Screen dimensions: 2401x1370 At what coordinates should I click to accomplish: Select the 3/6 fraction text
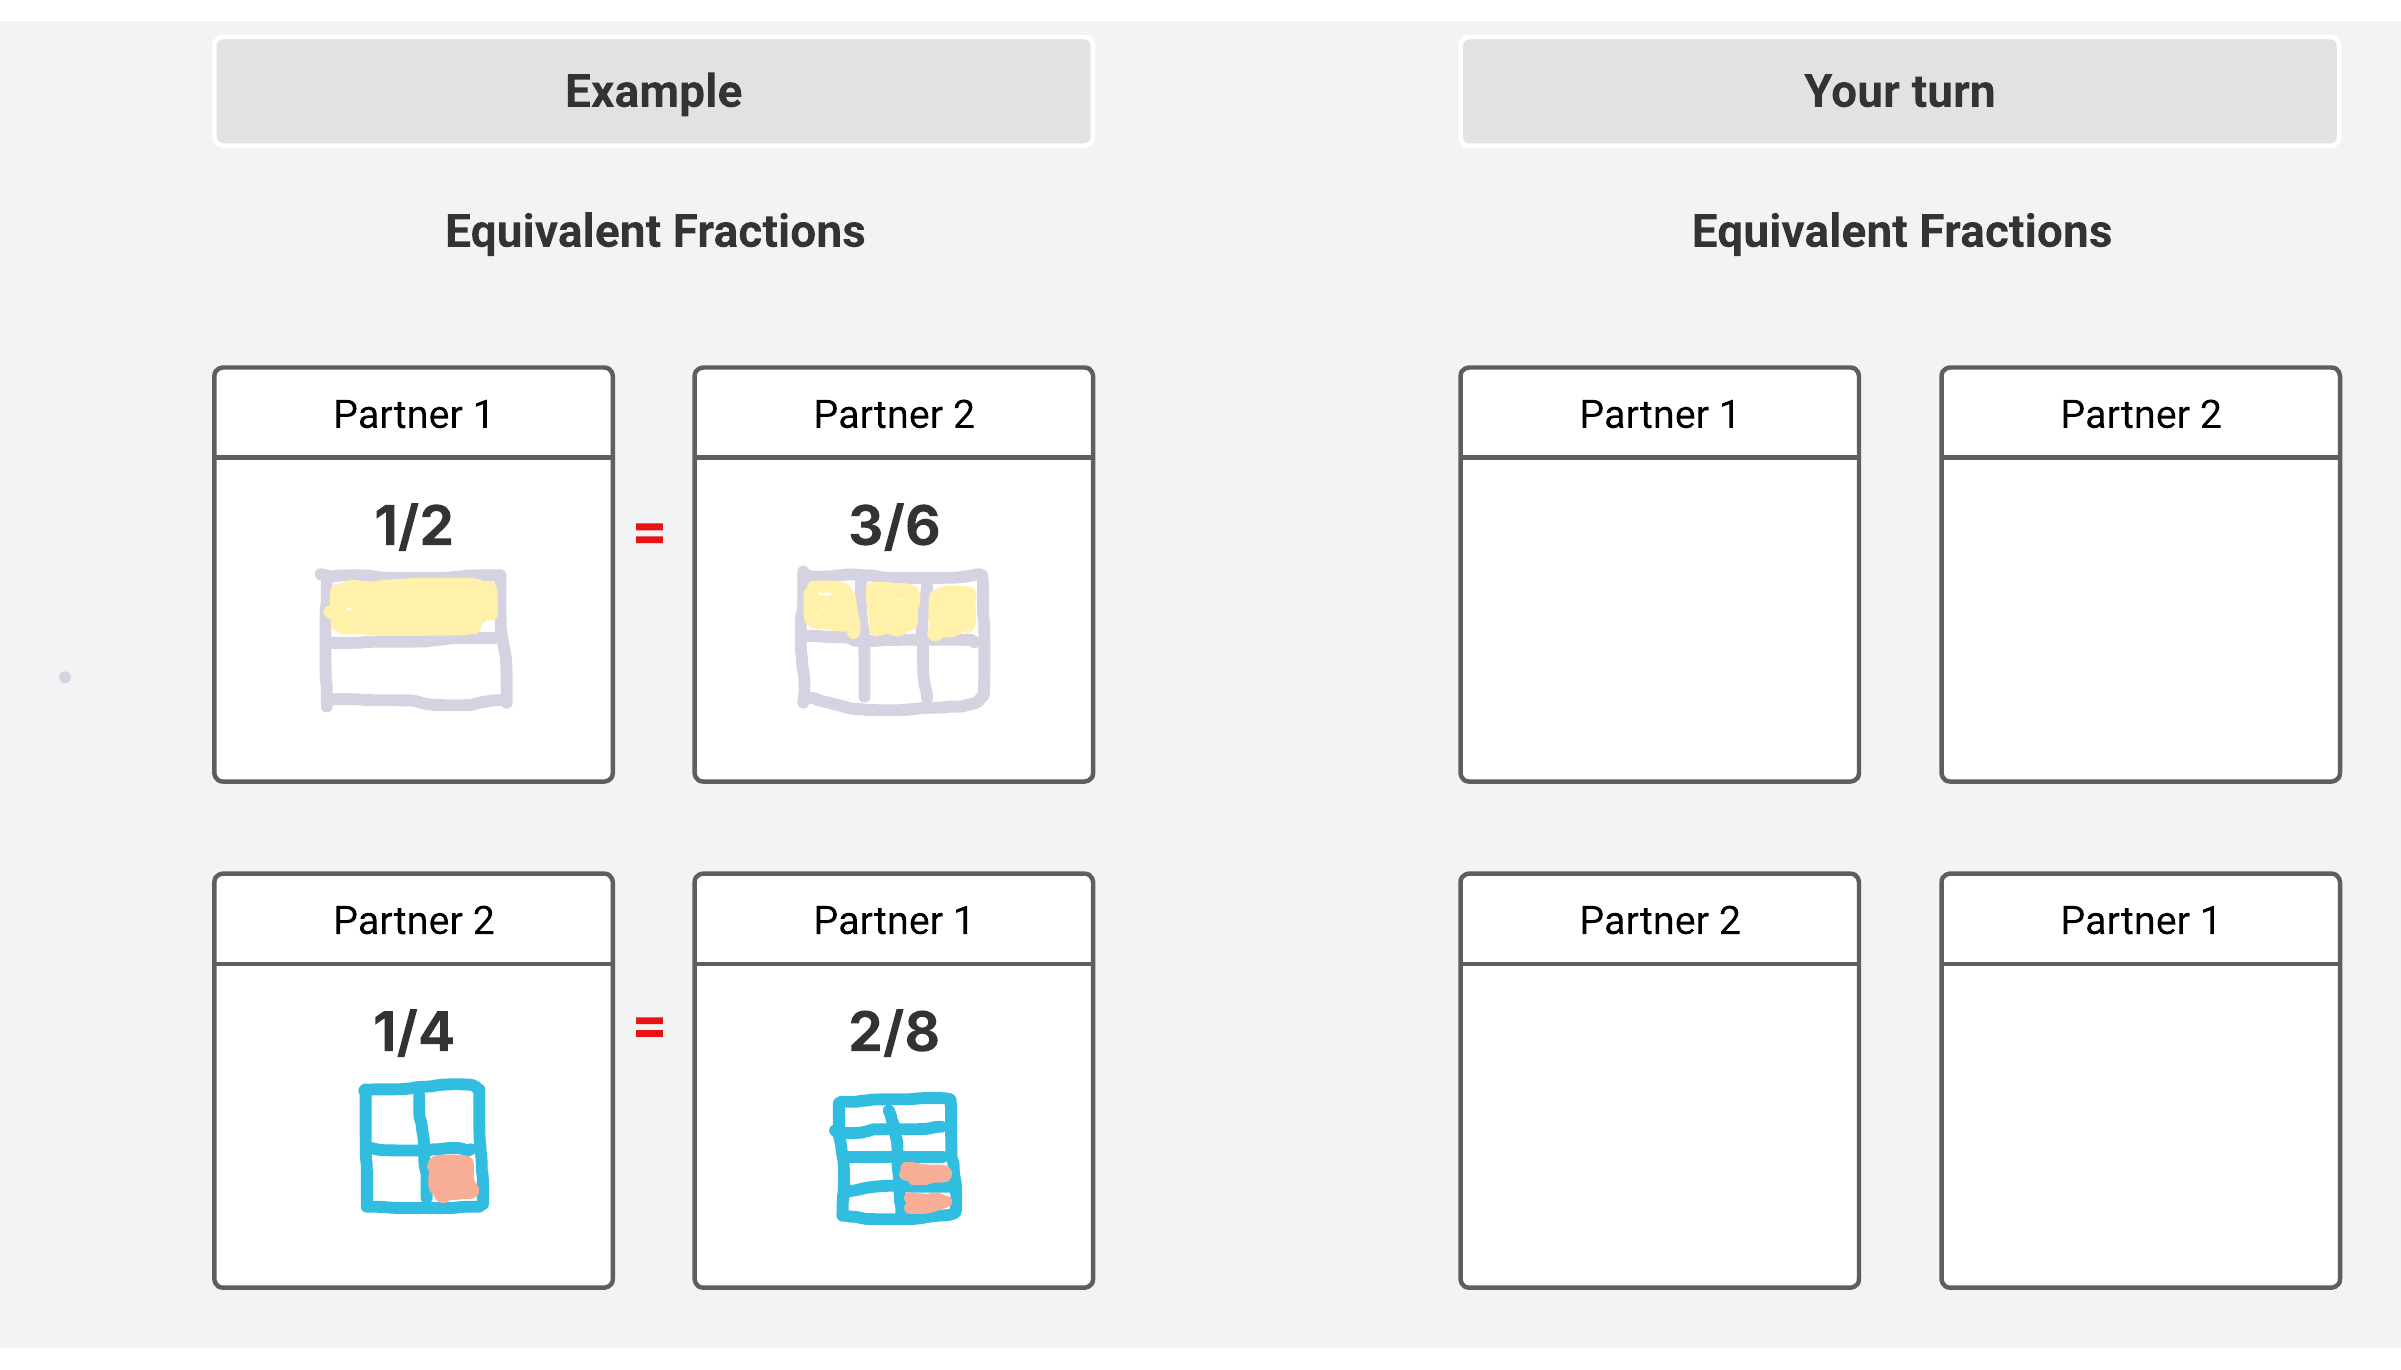point(894,526)
